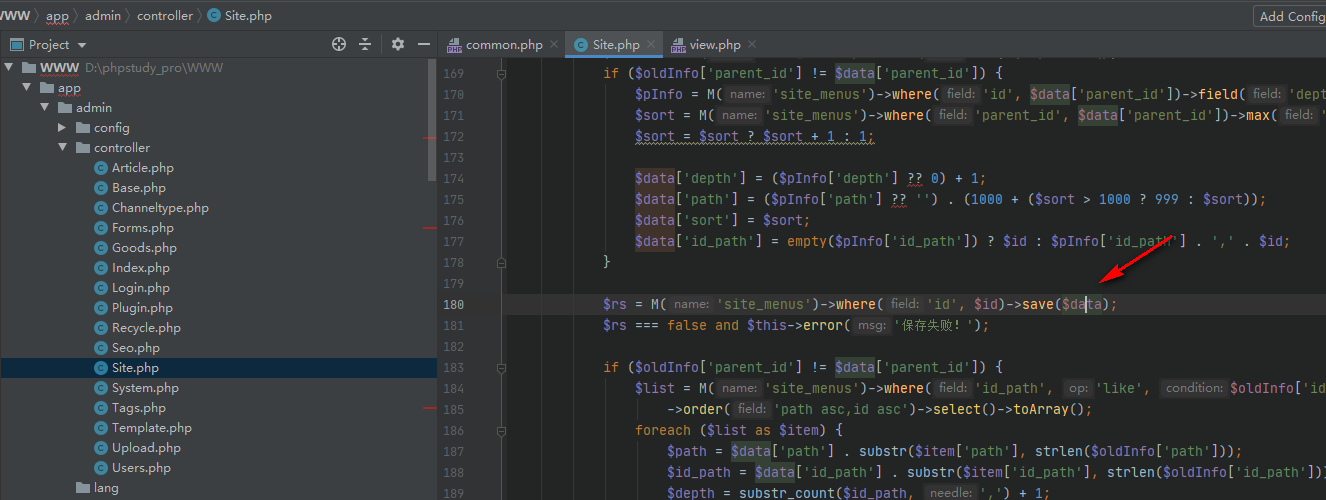
Task: Collapse the controller folder arrow
Action: [63, 148]
